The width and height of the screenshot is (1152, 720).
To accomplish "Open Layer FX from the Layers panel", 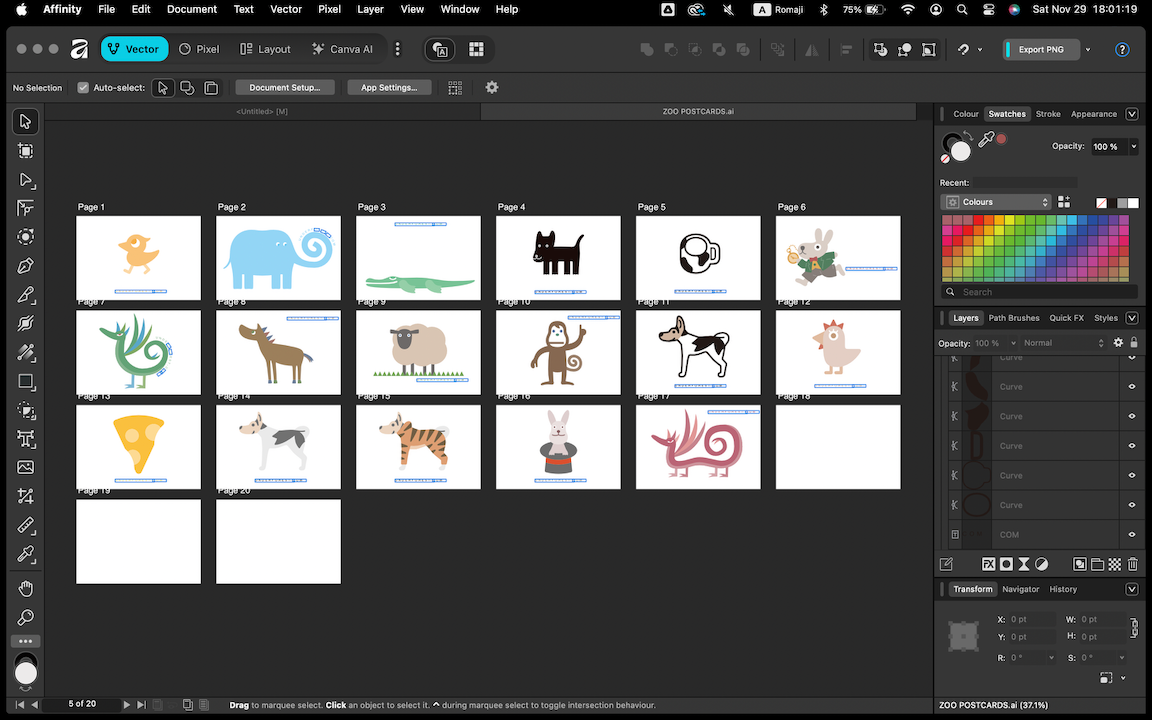I will 988,564.
